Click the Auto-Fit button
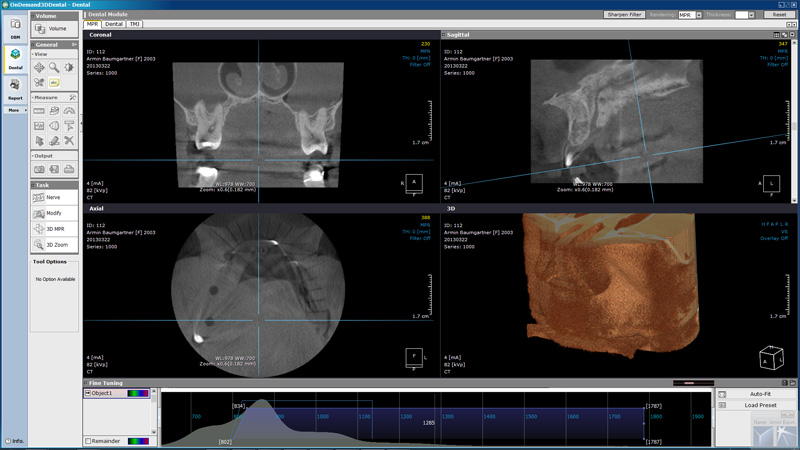Image resolution: width=800 pixels, height=450 pixels. click(x=759, y=394)
